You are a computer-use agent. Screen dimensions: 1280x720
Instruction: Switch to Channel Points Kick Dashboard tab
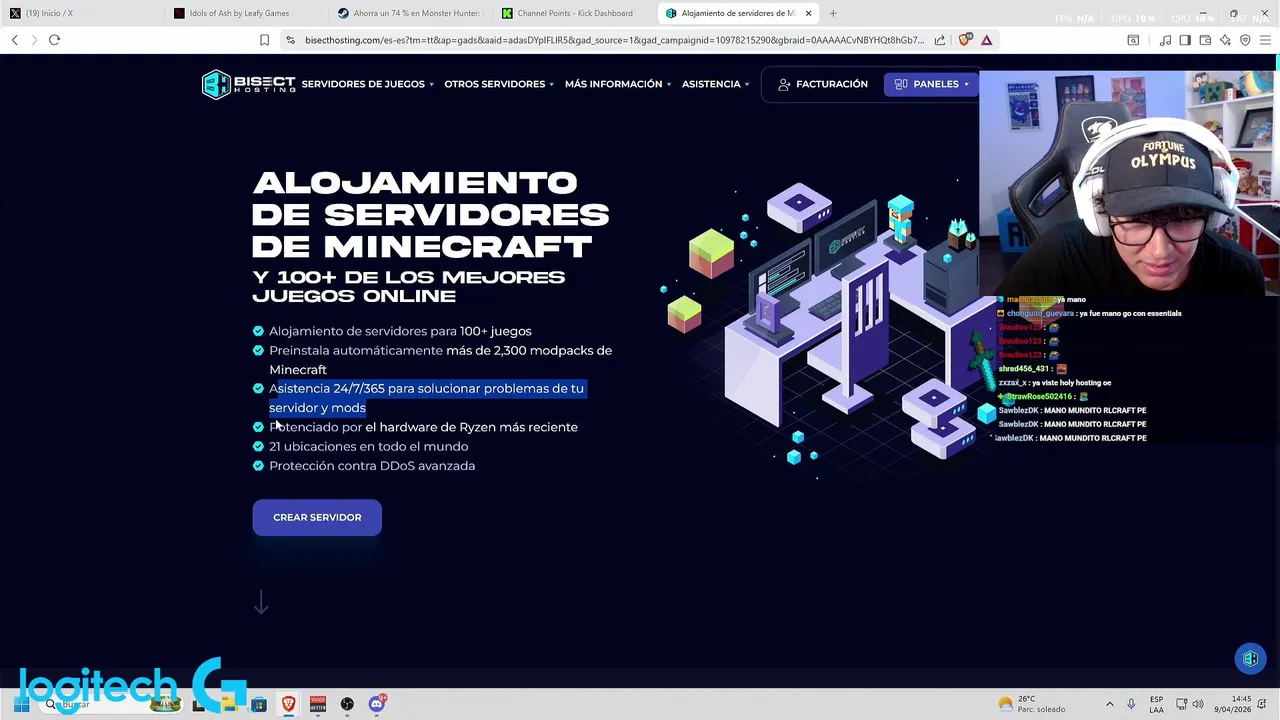click(x=575, y=13)
